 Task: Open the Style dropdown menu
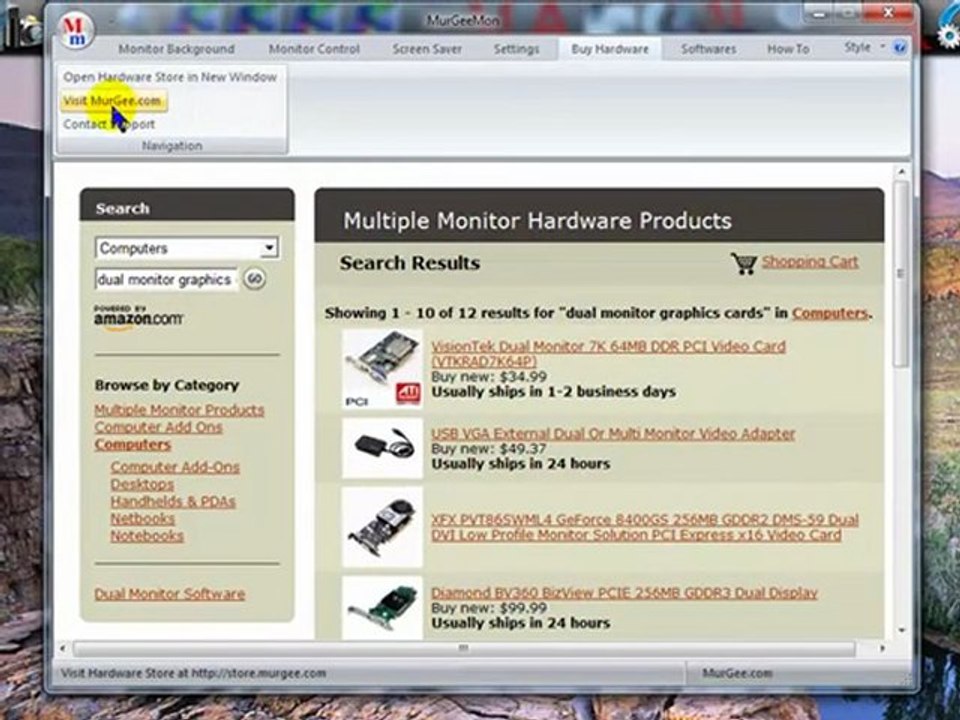click(864, 47)
